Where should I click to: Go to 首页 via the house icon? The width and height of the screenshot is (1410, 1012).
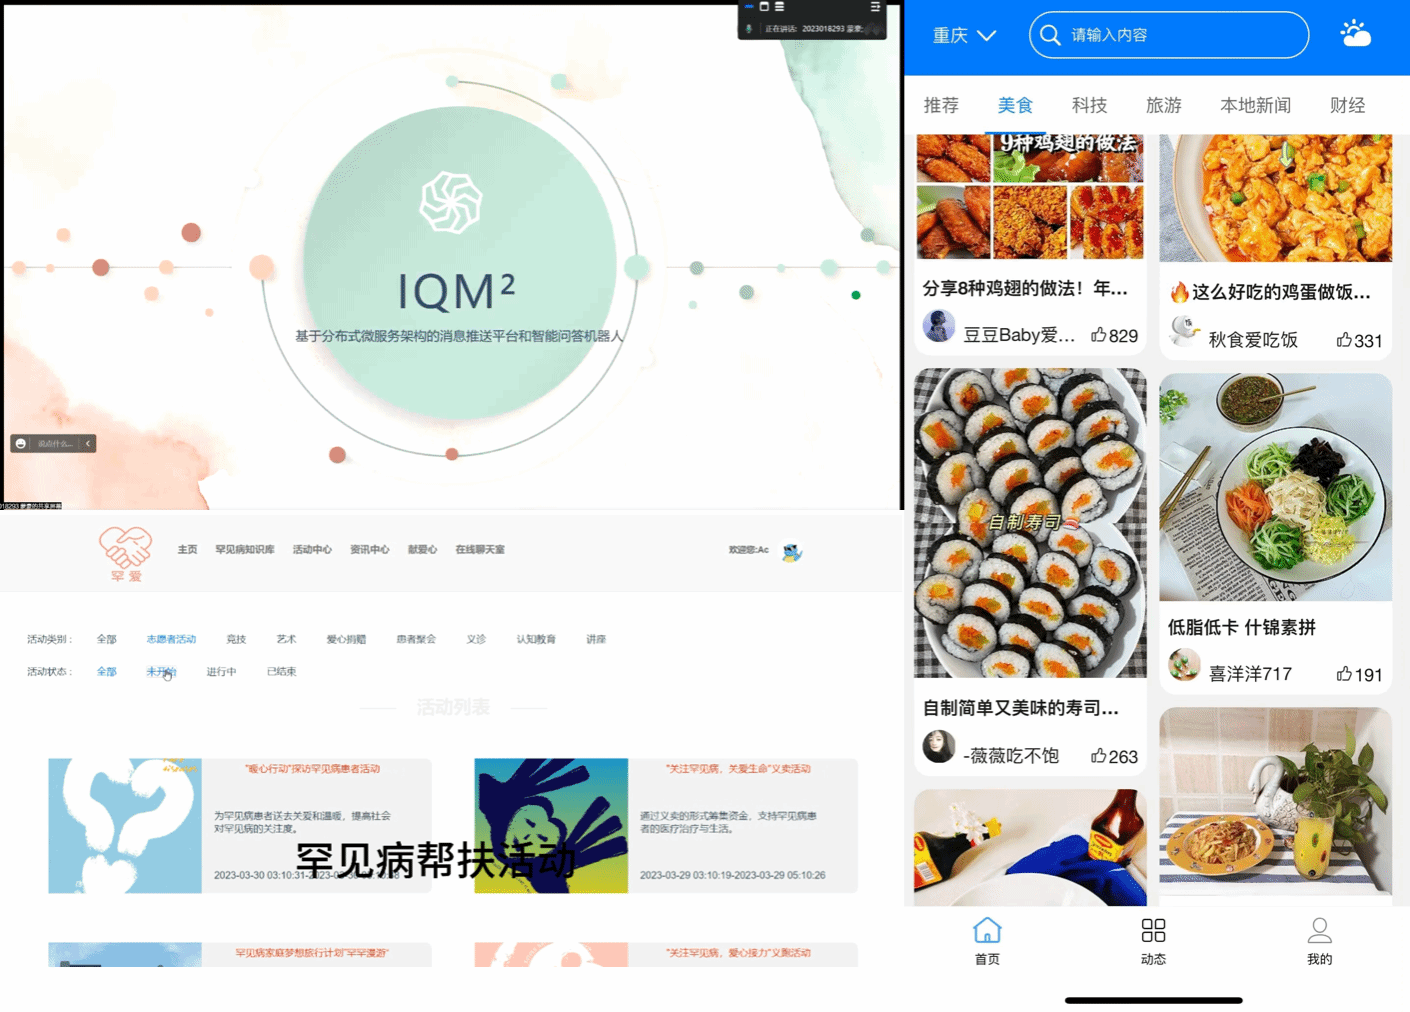pos(987,930)
